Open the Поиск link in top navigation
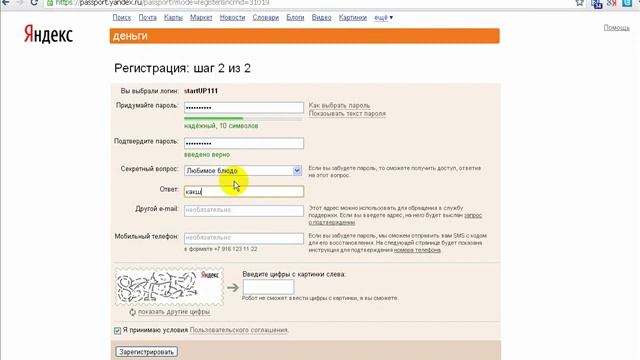 coord(122,18)
